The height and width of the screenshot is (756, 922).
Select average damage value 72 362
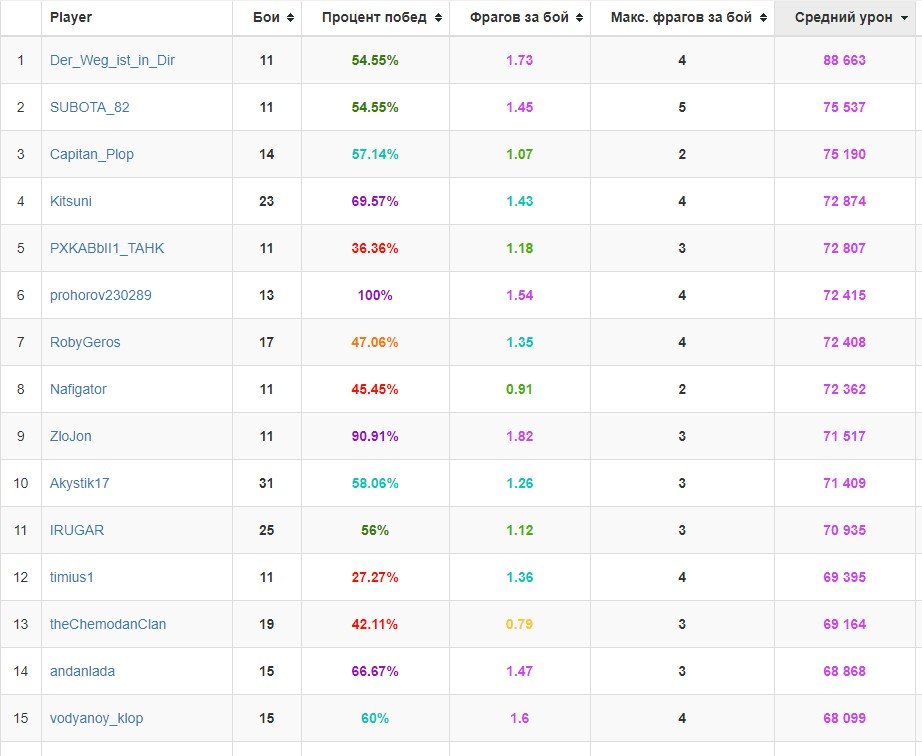point(844,390)
